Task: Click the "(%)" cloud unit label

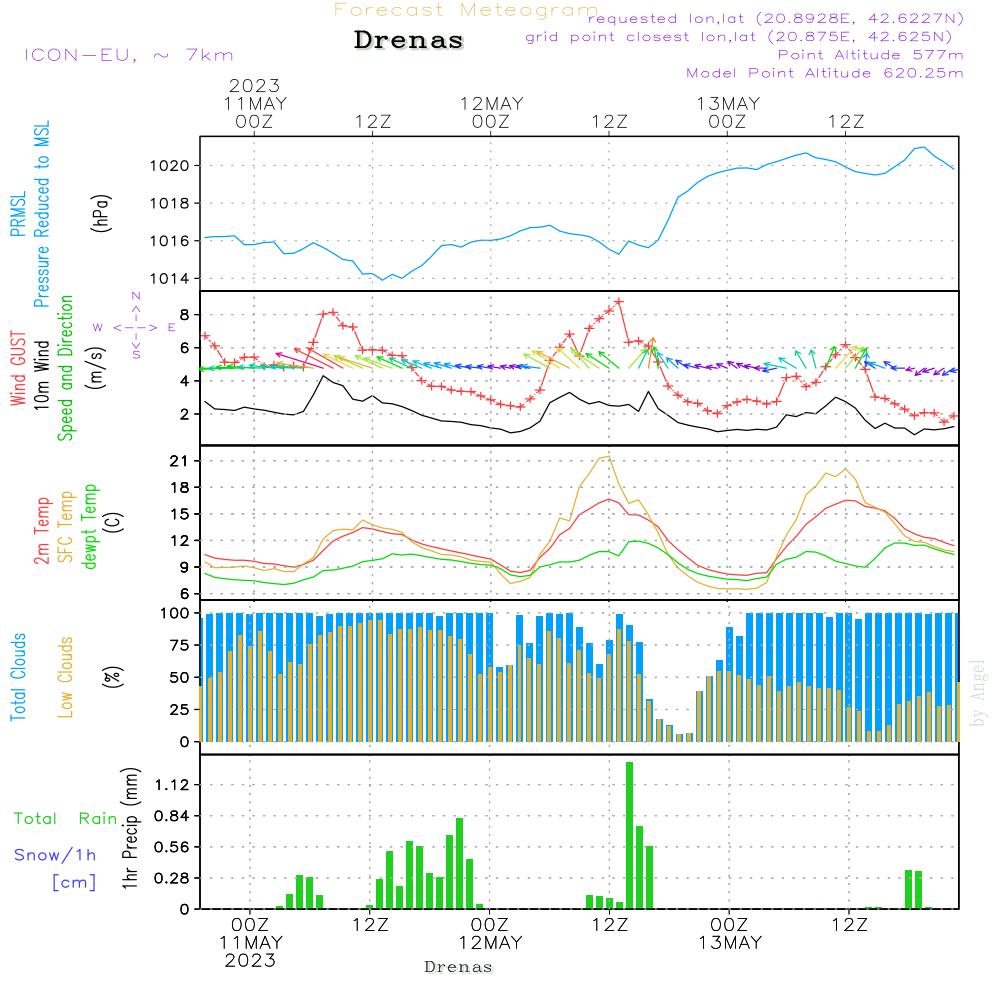Action: coord(113,677)
